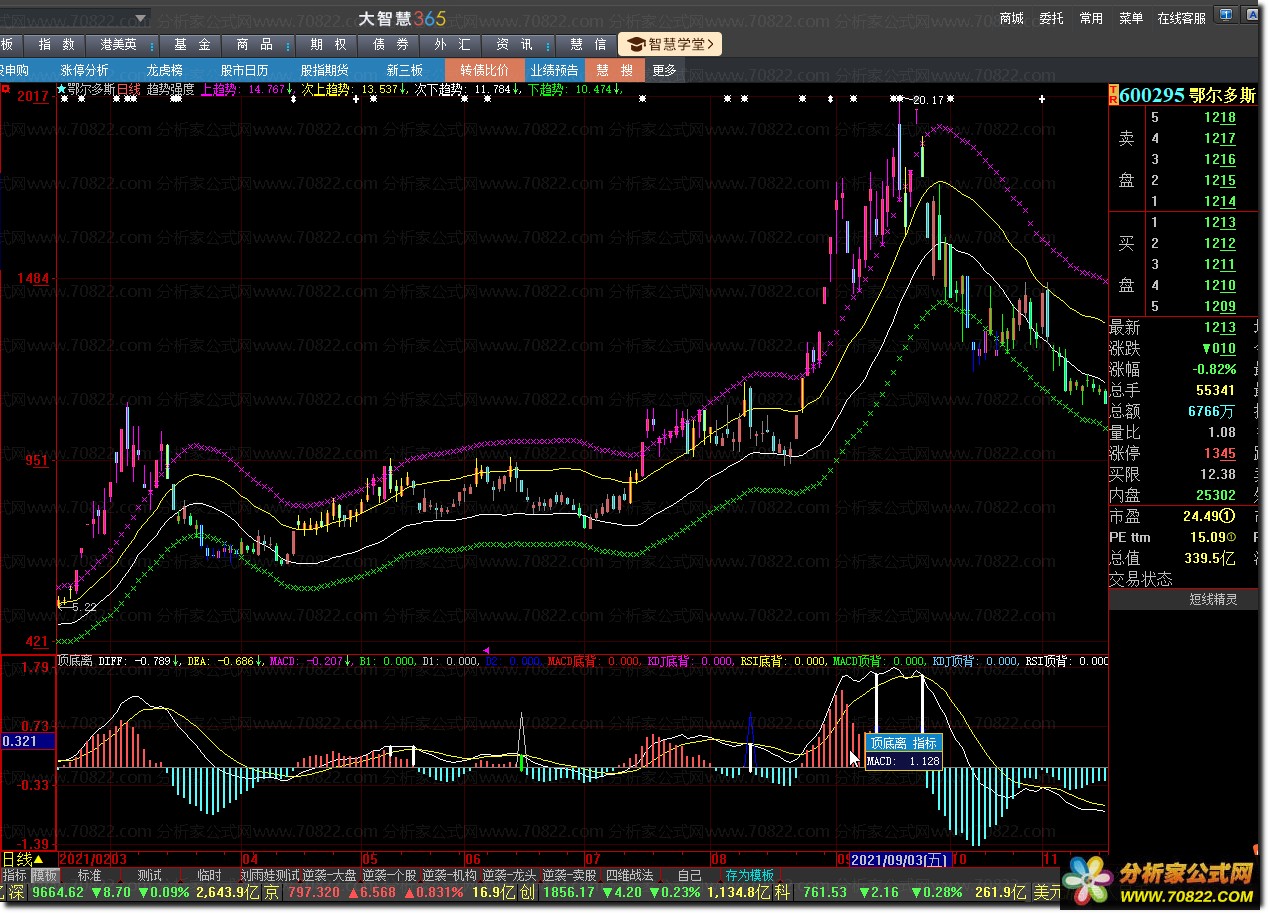Open the 商城 menu
This screenshot has width=1270, height=913.
point(1011,18)
